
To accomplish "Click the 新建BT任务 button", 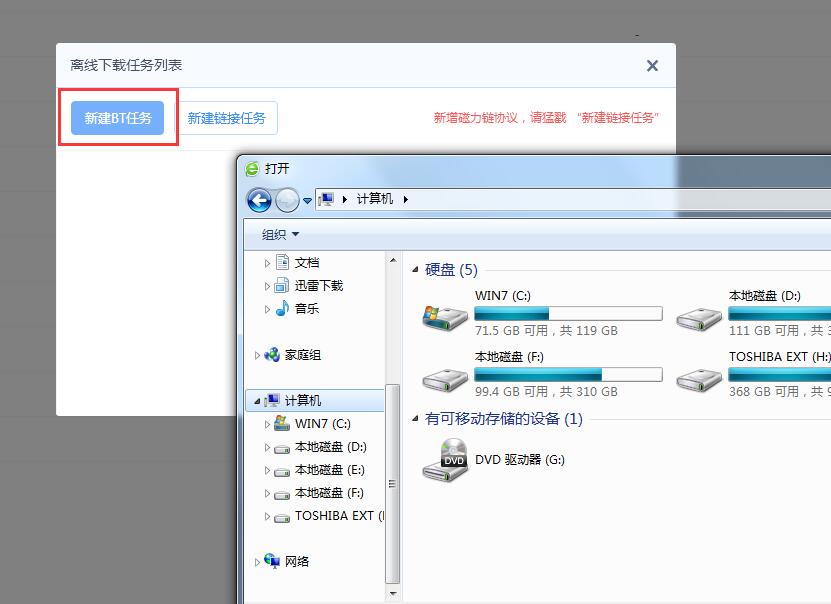I will [x=117, y=118].
